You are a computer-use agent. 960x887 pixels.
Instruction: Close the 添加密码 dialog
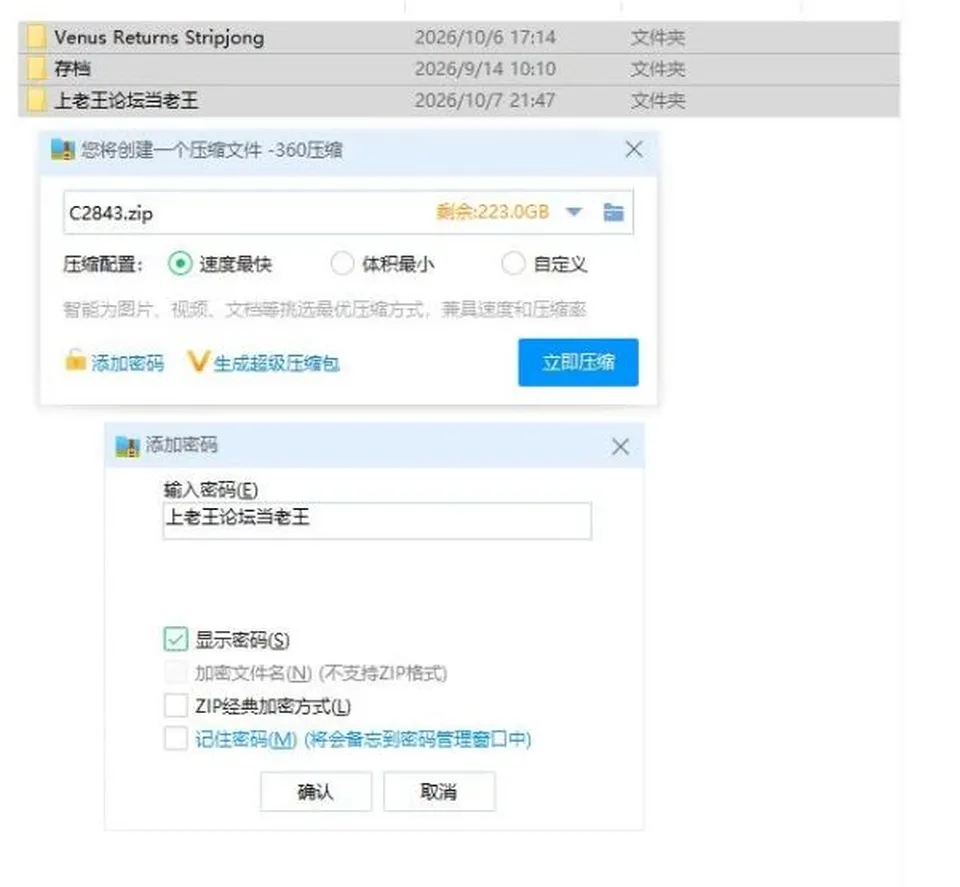pyautogui.click(x=620, y=446)
